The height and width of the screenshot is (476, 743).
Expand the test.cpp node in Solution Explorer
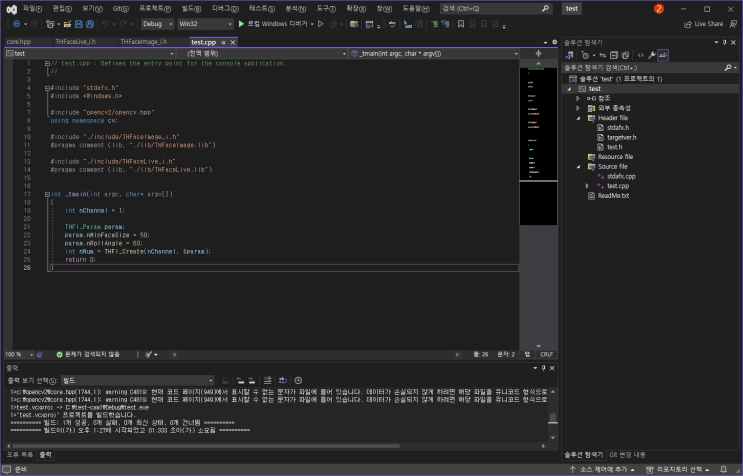click(x=587, y=186)
